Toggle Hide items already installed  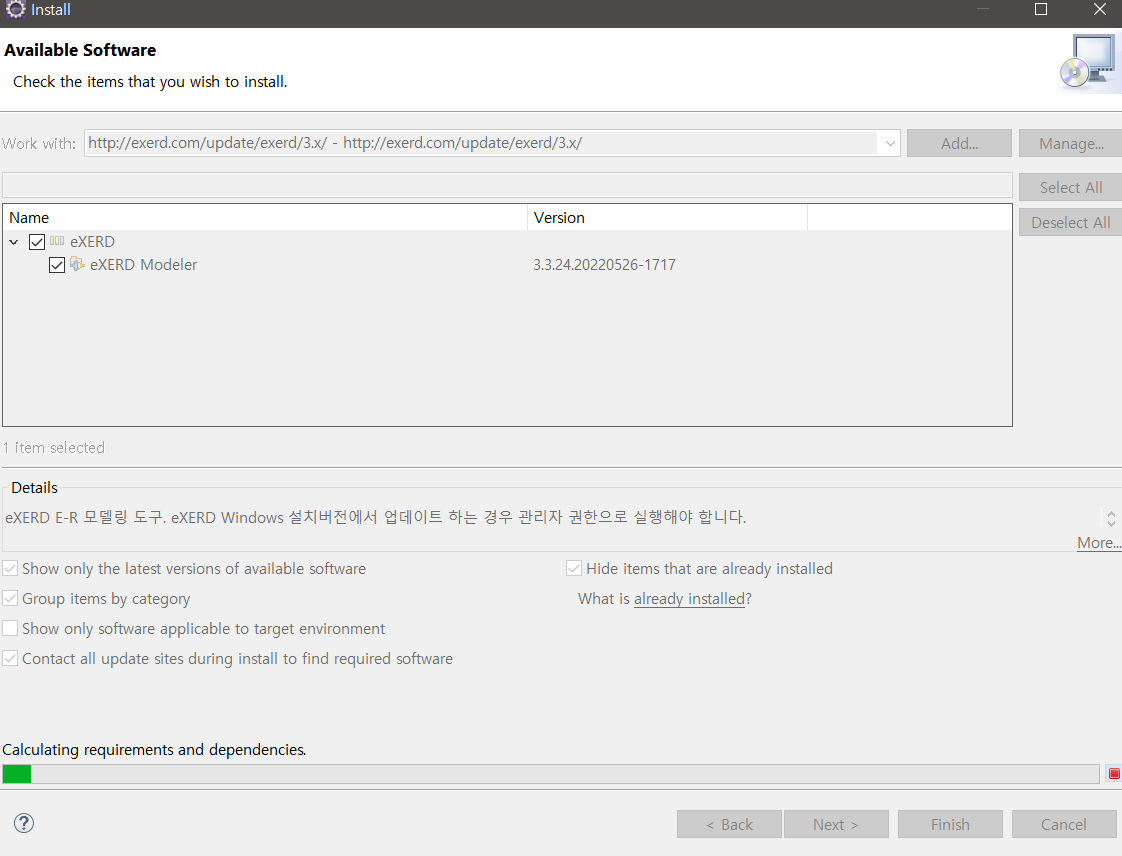[574, 568]
